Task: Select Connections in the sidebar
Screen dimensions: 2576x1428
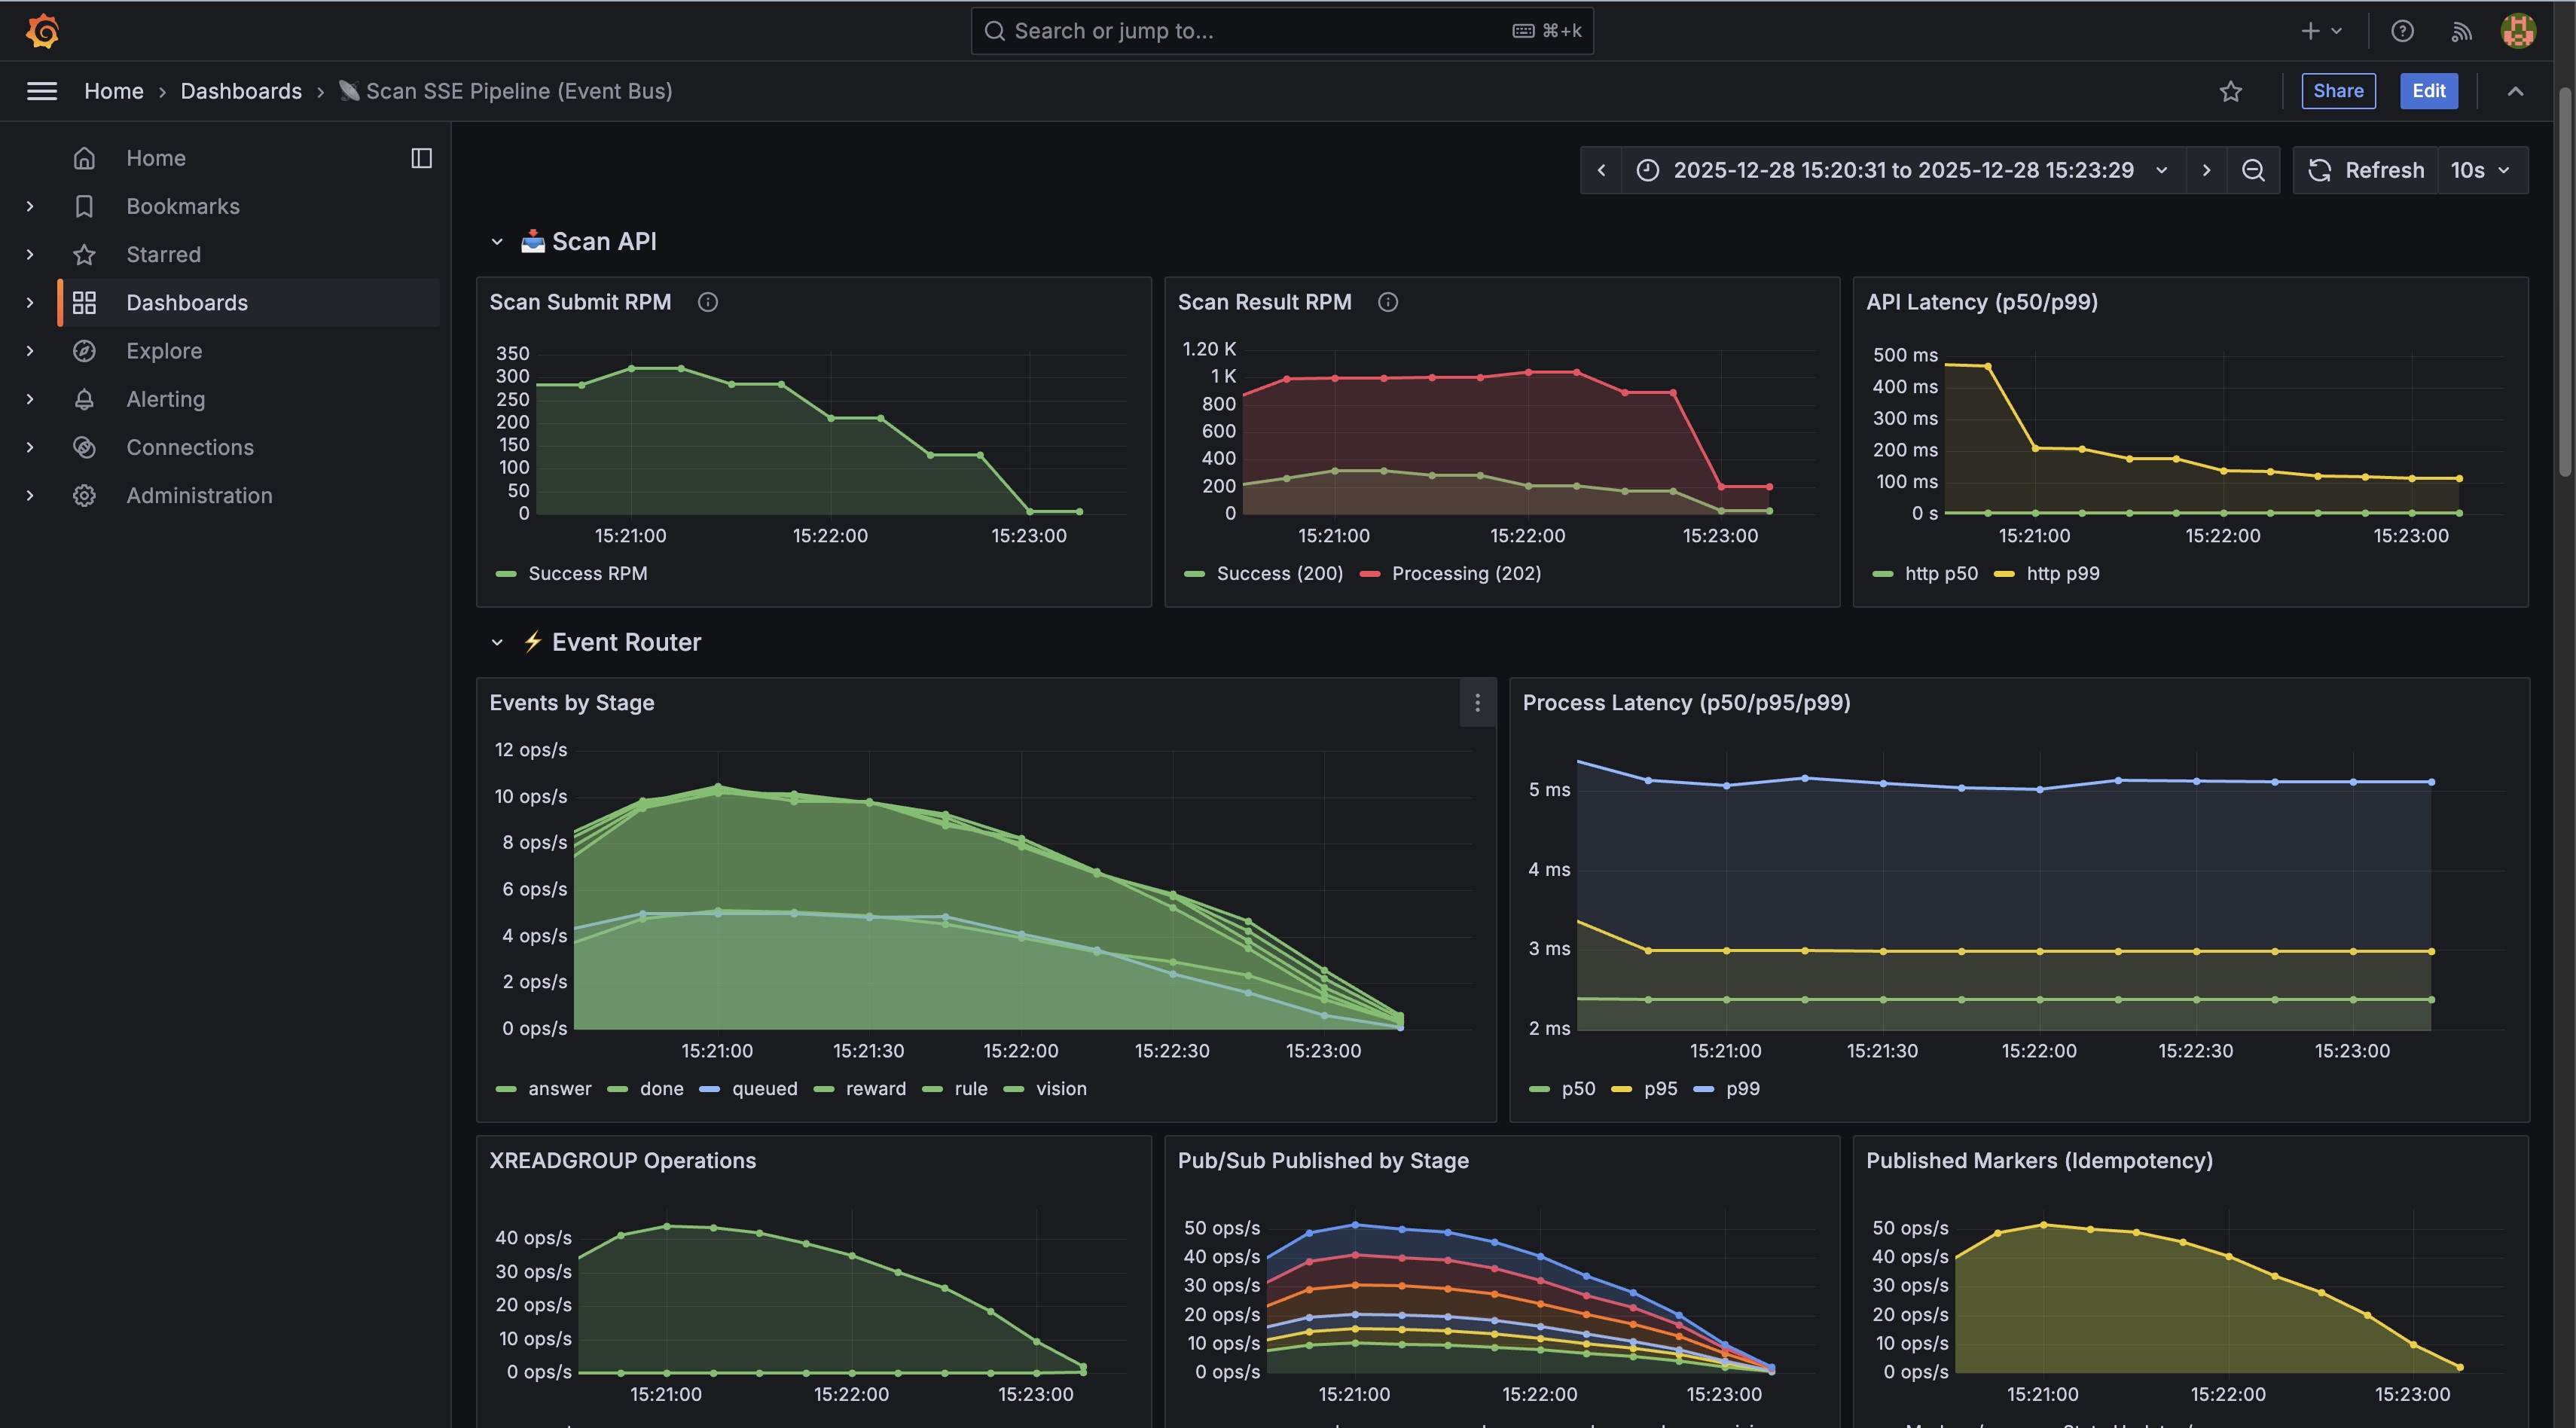Action: [190, 447]
